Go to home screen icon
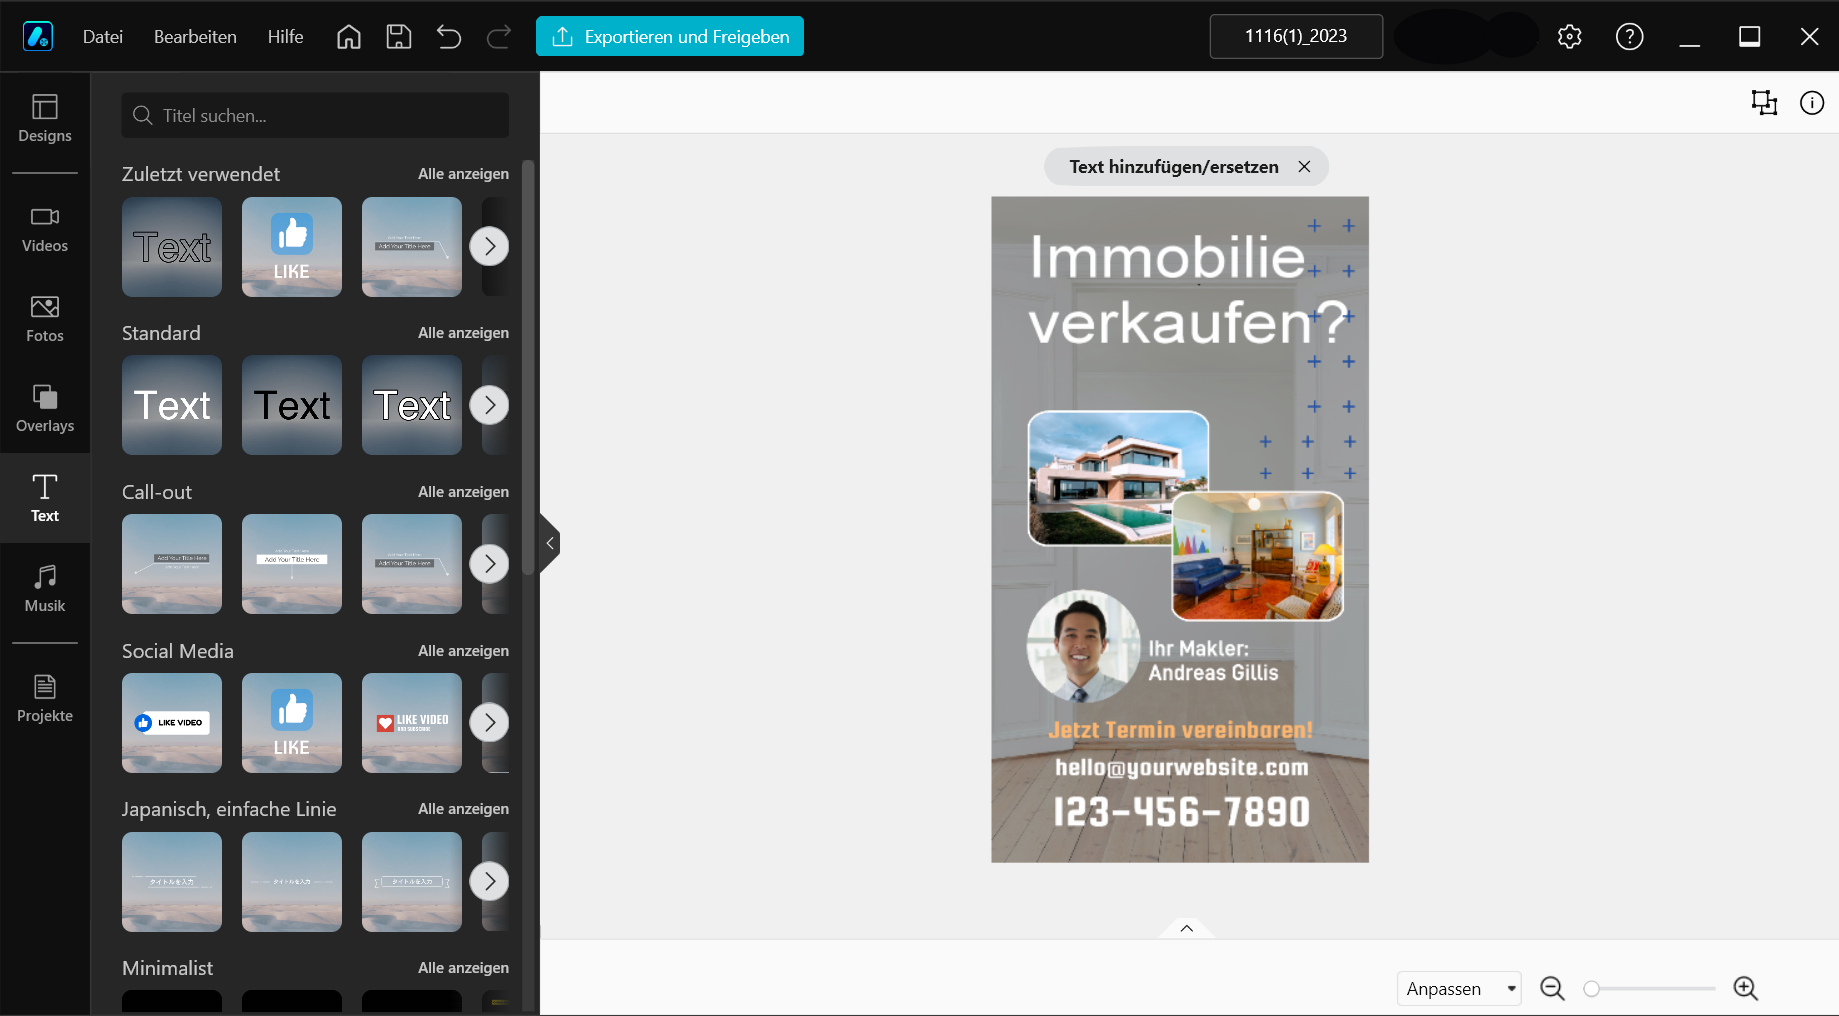The width and height of the screenshot is (1839, 1016). tap(349, 37)
